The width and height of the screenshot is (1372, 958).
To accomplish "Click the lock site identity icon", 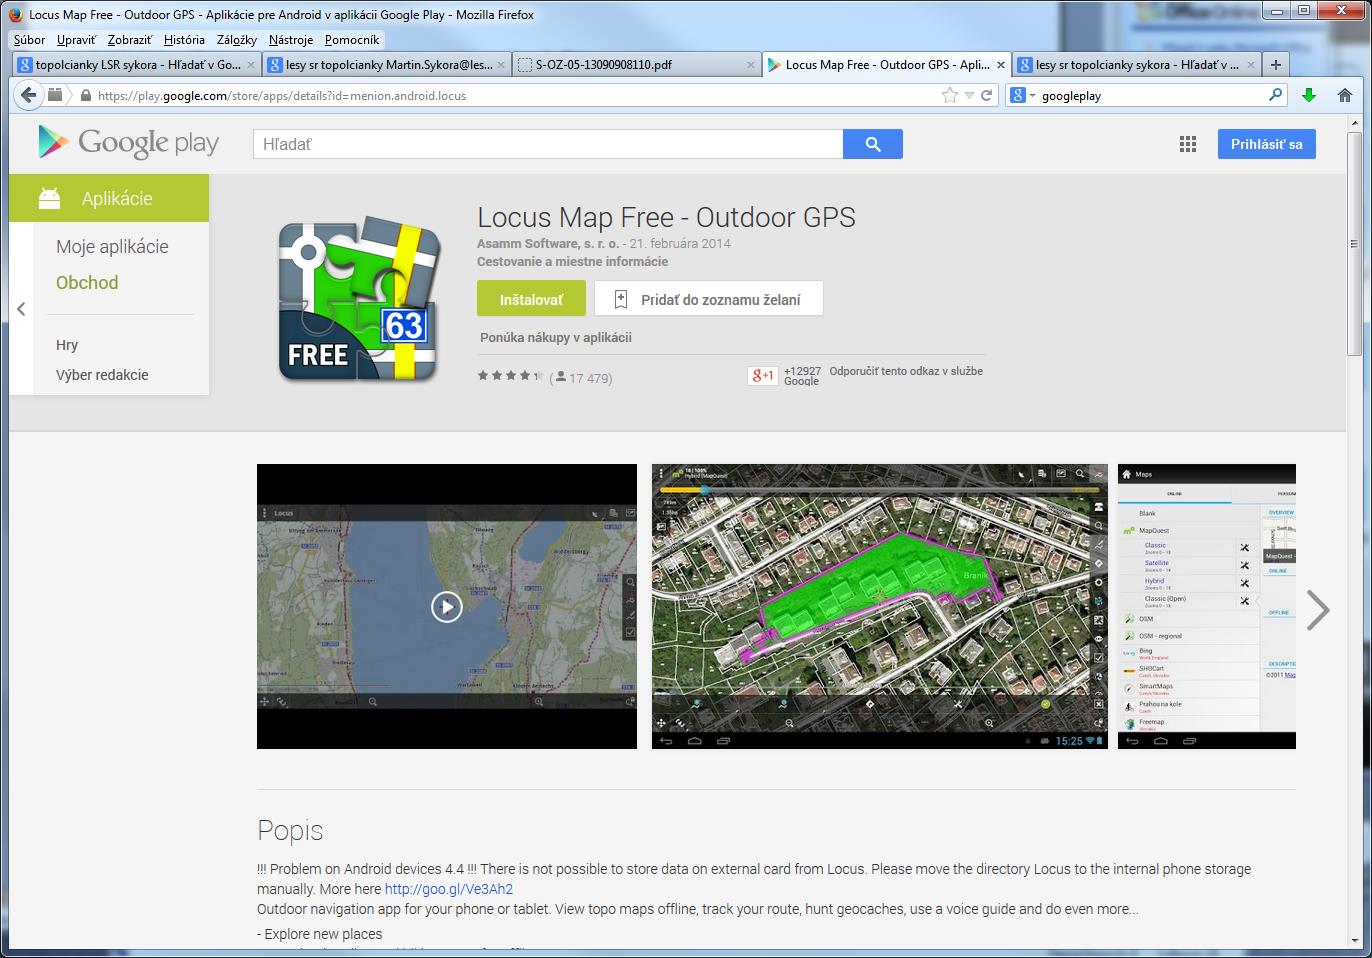I will point(85,96).
